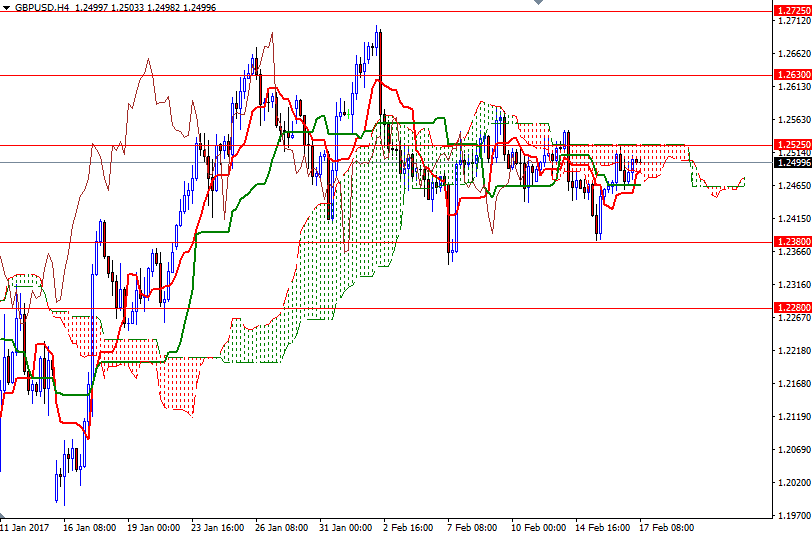The height and width of the screenshot is (534, 812).
Task: Click the 2 Feb 16:00 time label
Action: click(x=408, y=528)
